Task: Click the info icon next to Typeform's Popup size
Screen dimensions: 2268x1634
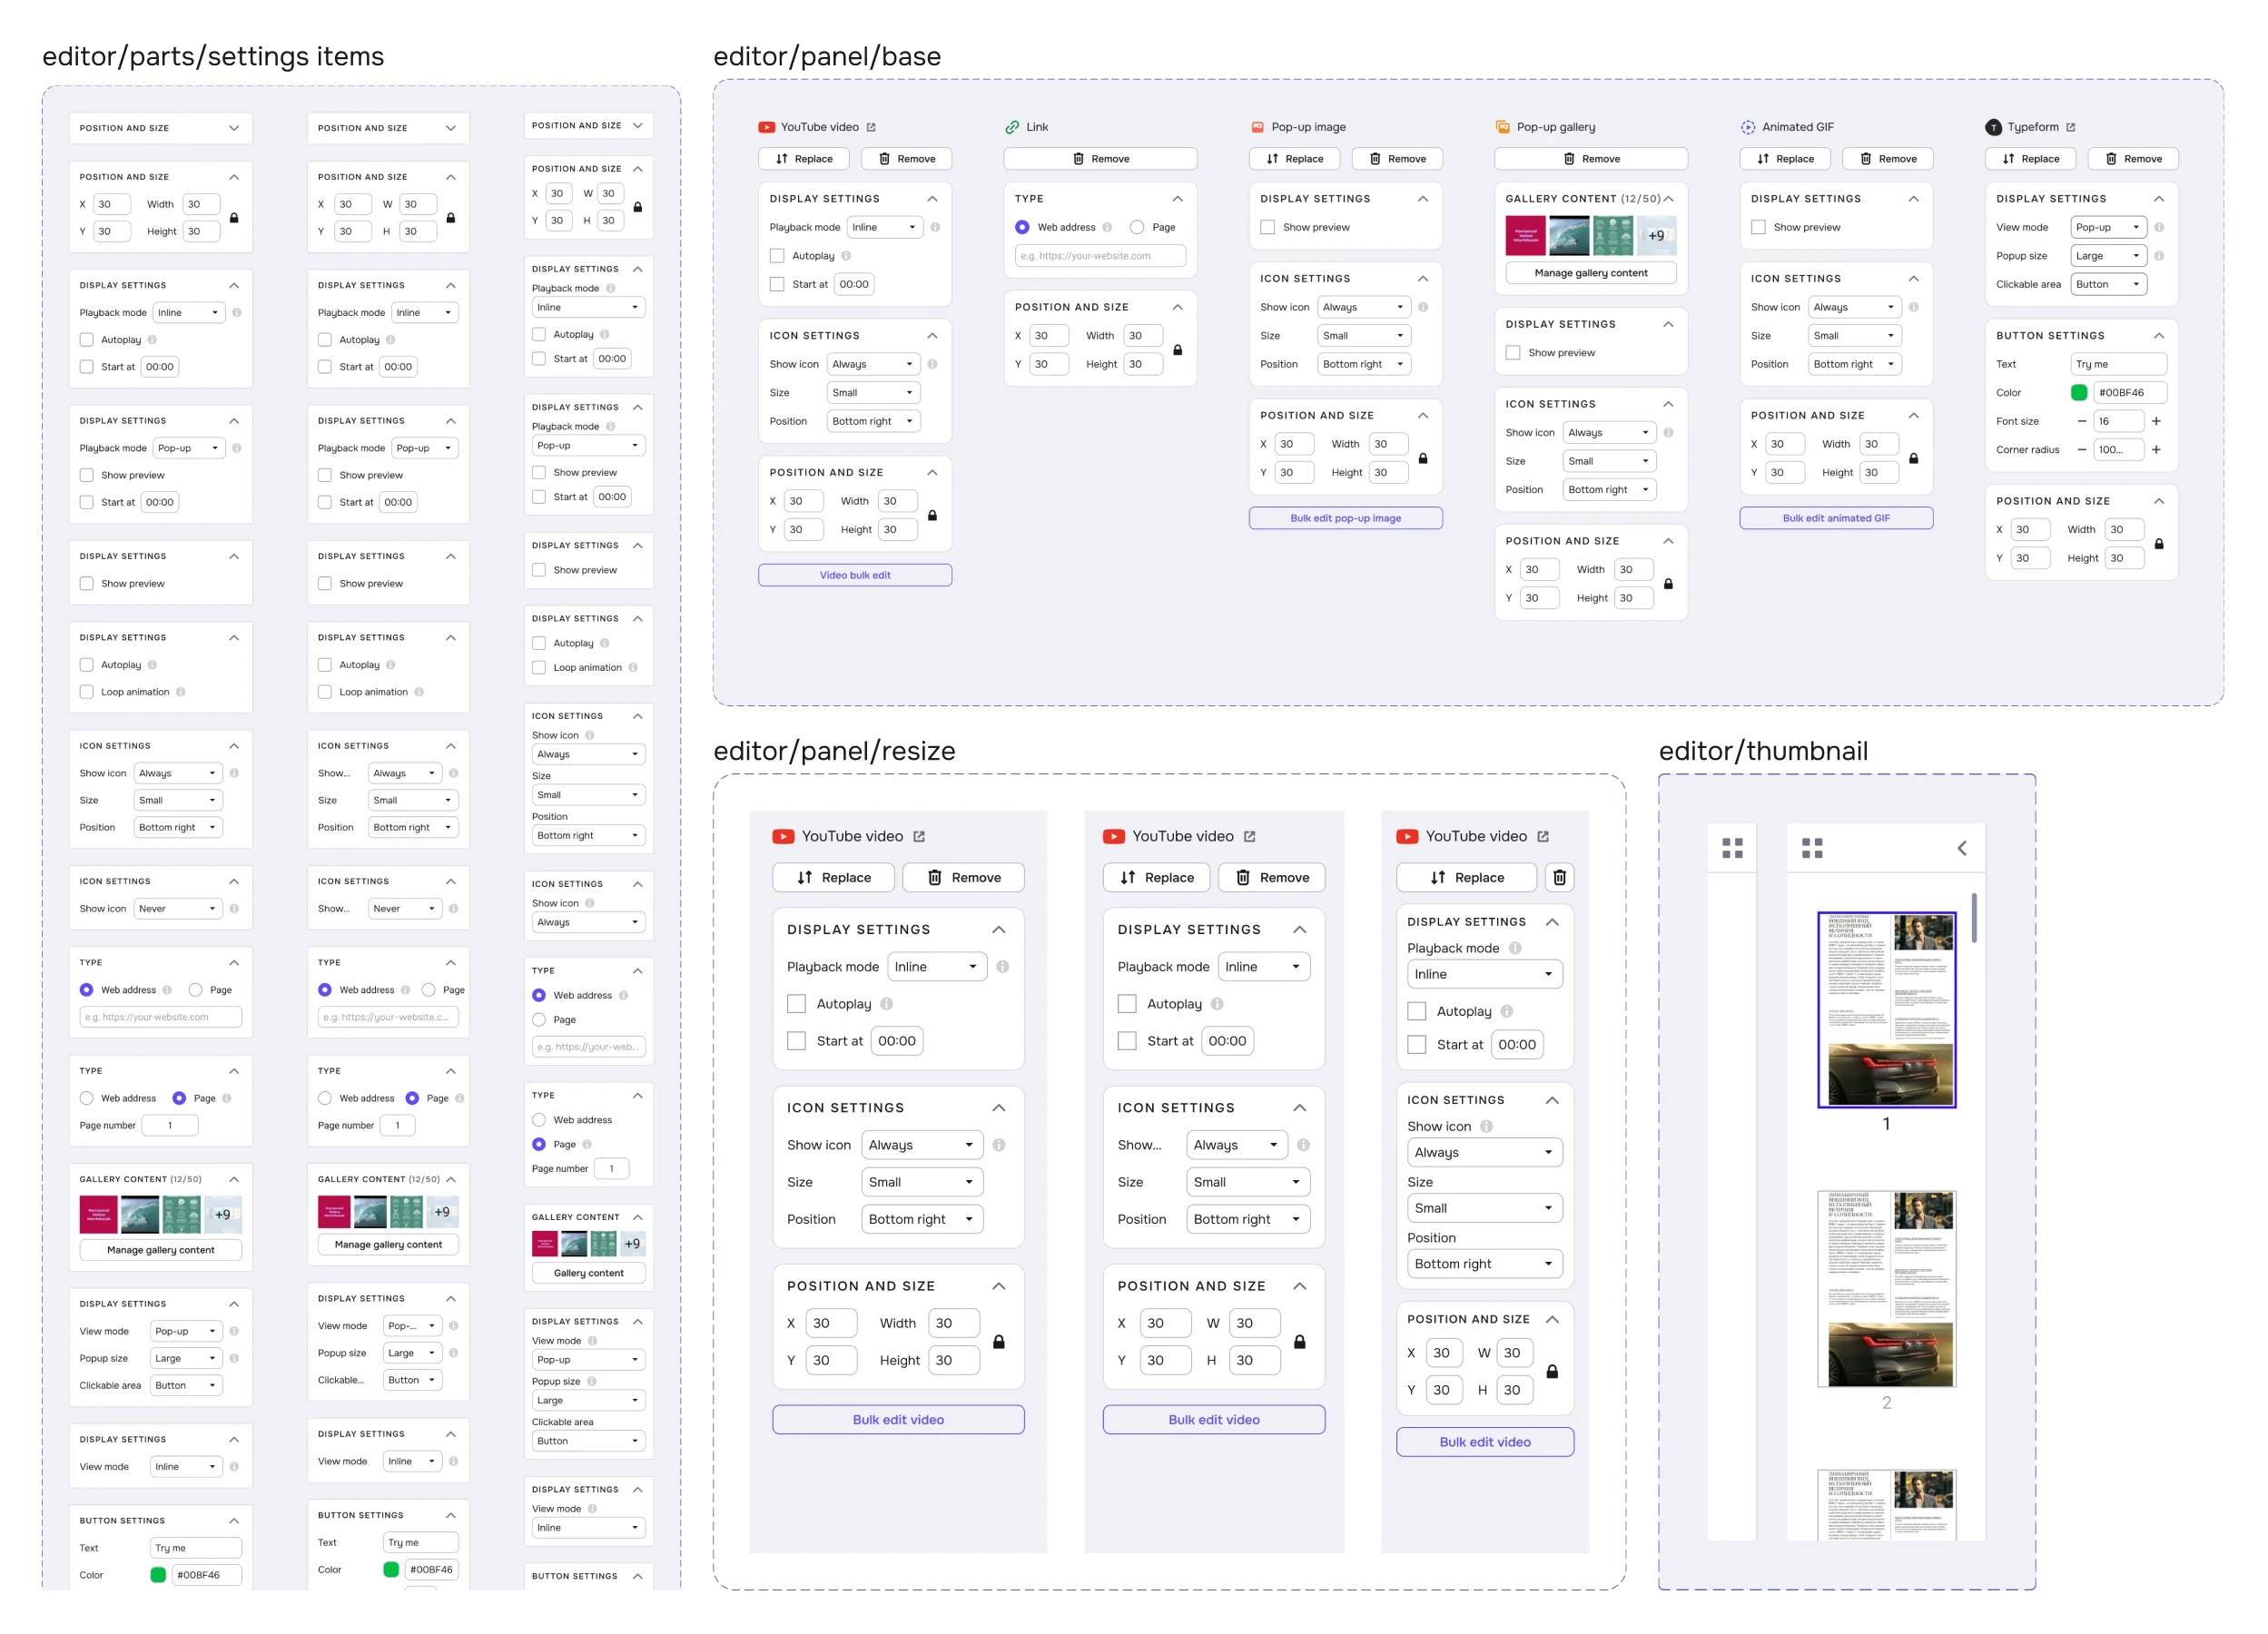Action: click(x=2159, y=256)
